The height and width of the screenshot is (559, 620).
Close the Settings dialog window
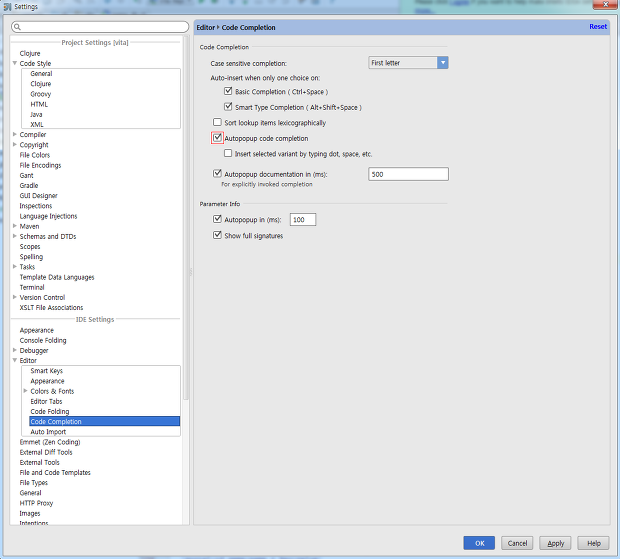[606, 4]
